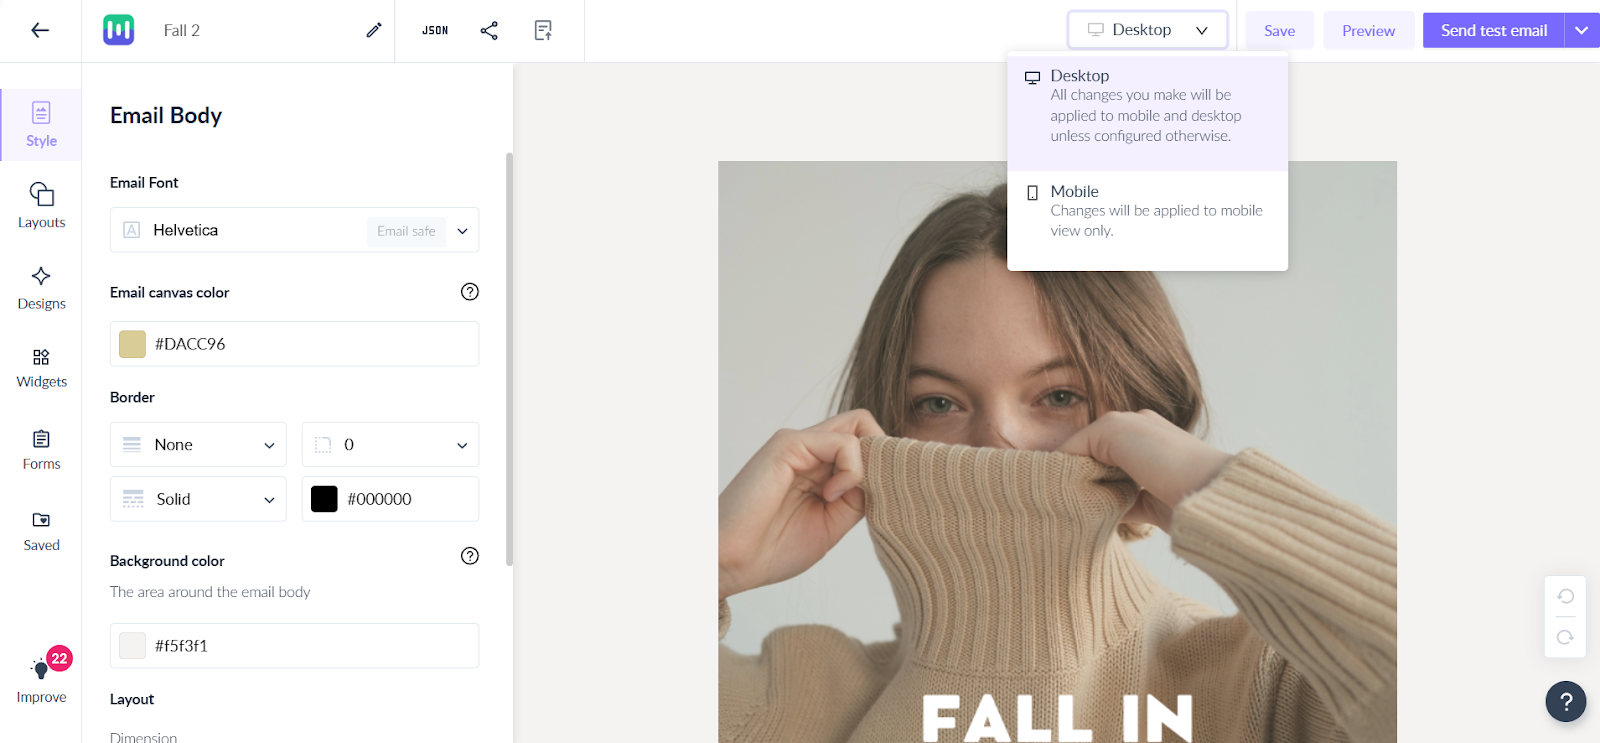Show help for Background color
The height and width of the screenshot is (743, 1600).
pyautogui.click(x=470, y=556)
